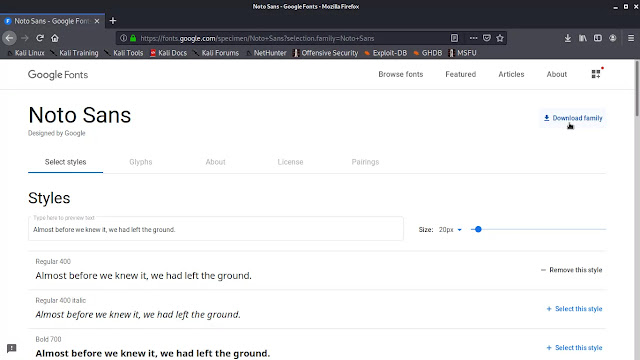Open the Kali Training bookmark
Viewport: 640px width, 360px height.
pyautogui.click(x=74, y=53)
